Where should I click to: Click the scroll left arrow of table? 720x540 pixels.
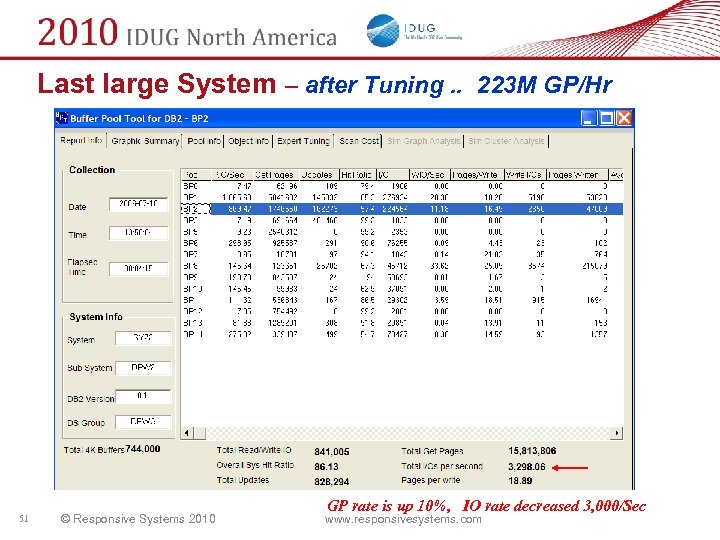[186, 433]
